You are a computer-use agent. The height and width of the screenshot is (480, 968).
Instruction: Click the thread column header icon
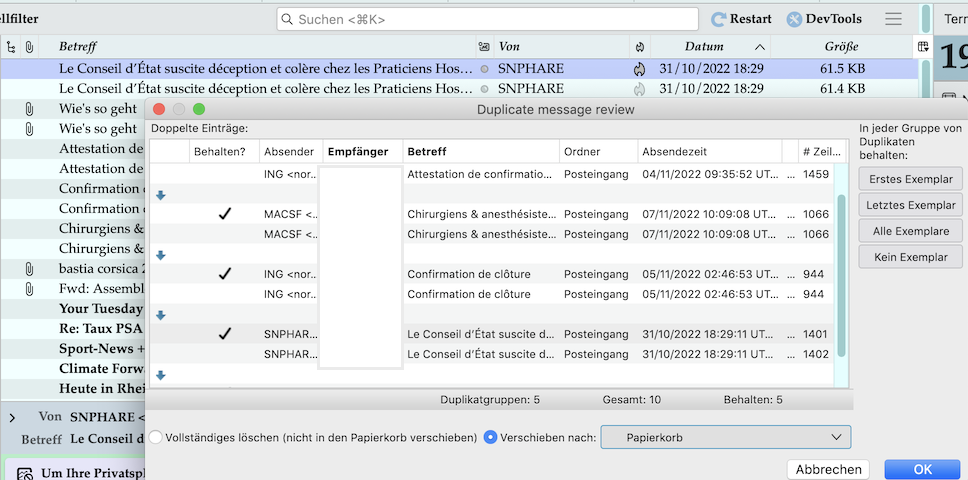(x=11, y=46)
